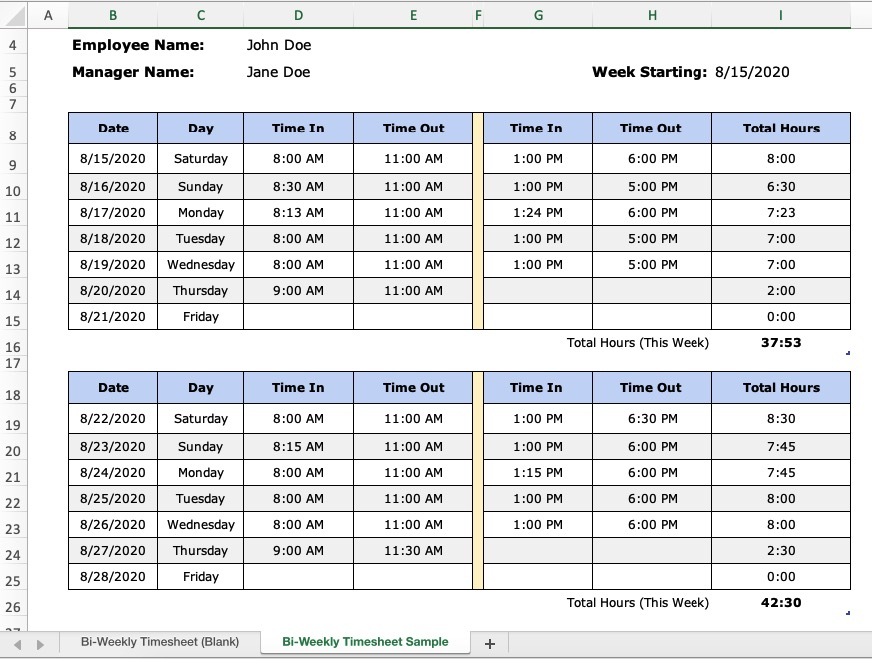Select the 6:30 PM time out cell
This screenshot has width=872, height=659.
[652, 418]
